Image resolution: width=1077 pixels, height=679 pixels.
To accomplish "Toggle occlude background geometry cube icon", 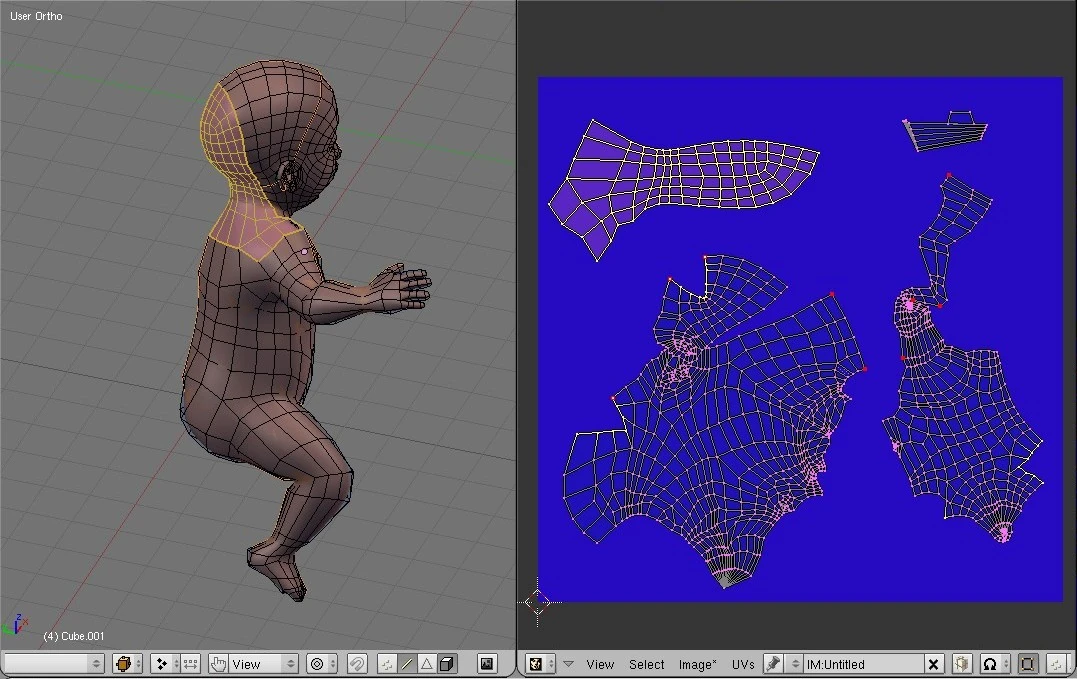I will pos(447,664).
